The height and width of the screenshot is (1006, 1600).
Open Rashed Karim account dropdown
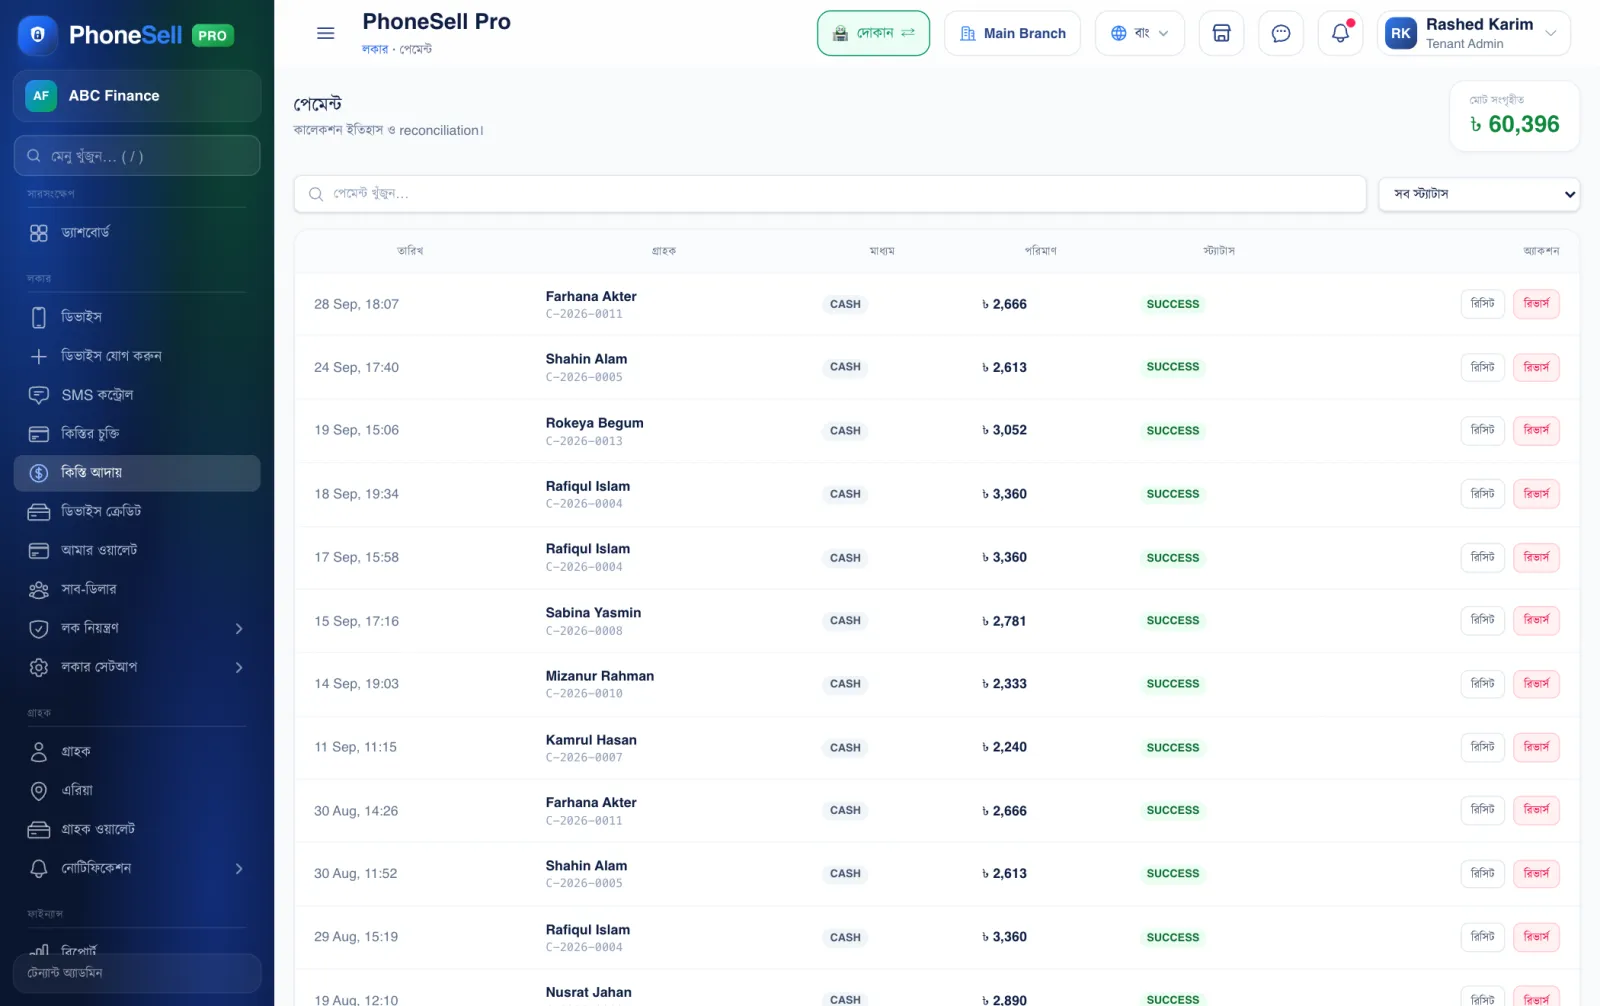pyautogui.click(x=1473, y=33)
